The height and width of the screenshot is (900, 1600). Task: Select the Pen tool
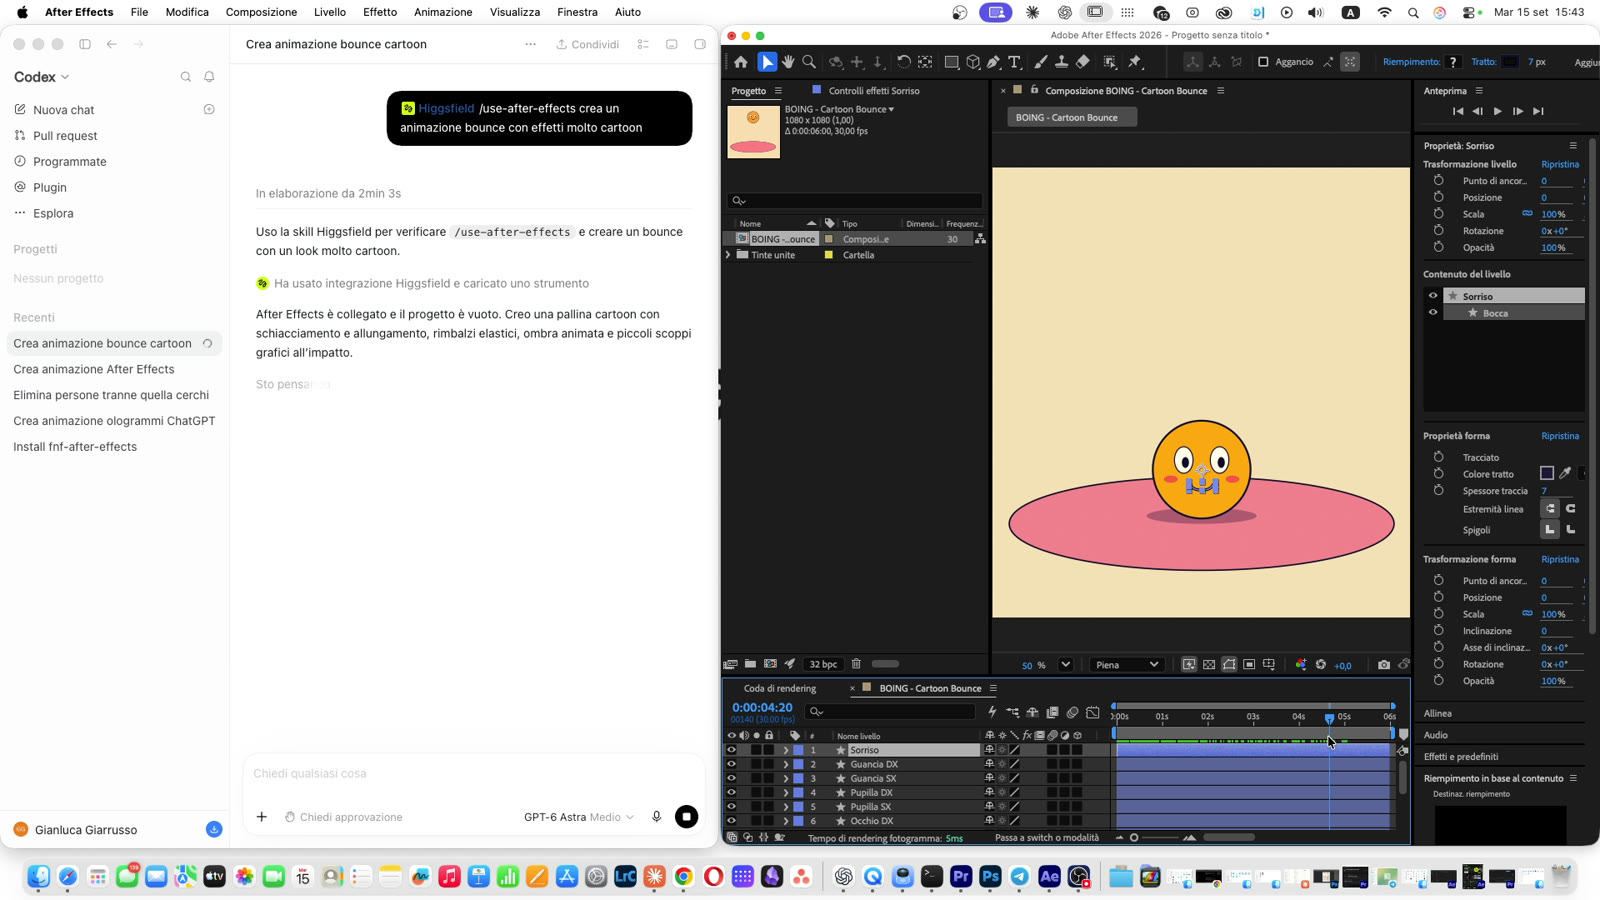pos(993,62)
